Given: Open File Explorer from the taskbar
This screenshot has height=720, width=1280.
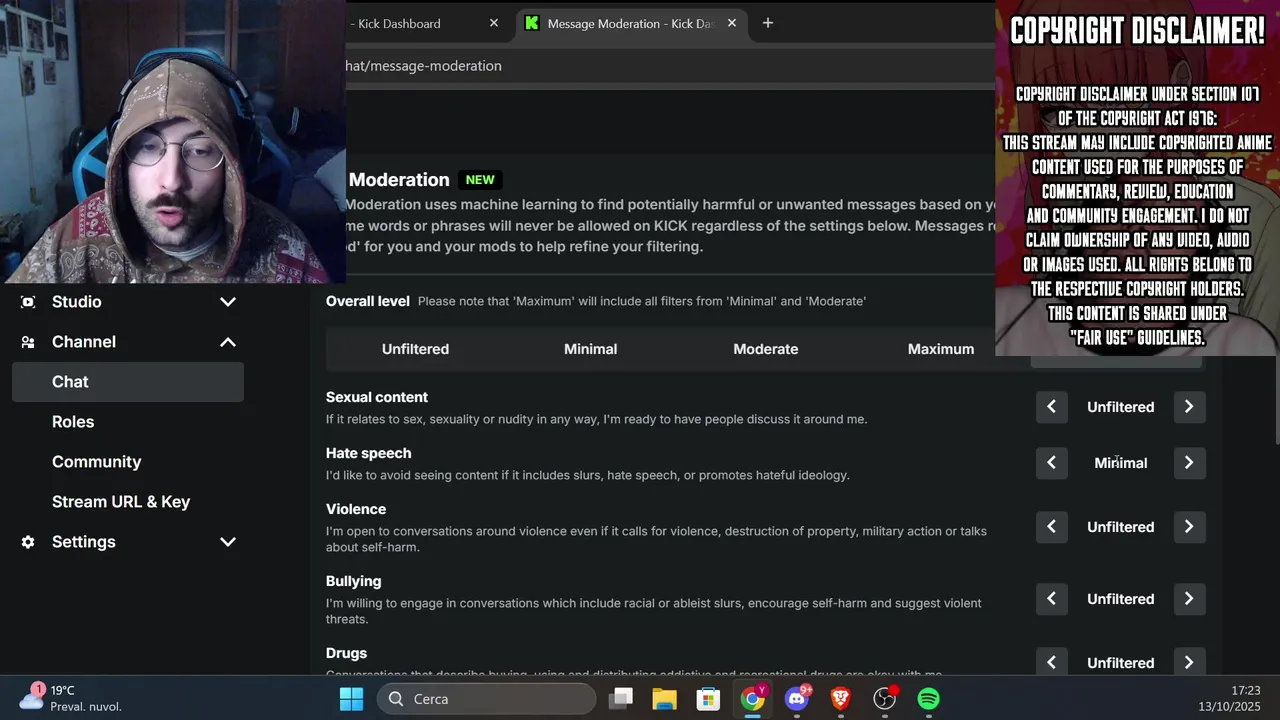Looking at the screenshot, I should (x=665, y=699).
